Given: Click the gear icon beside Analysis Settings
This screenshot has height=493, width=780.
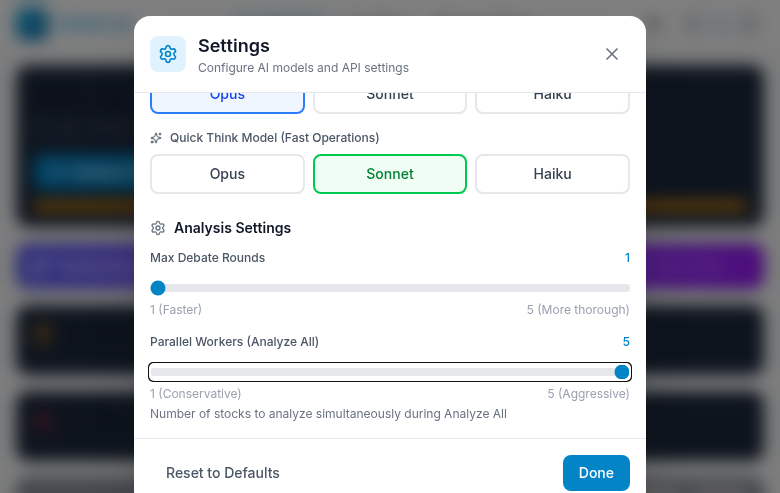Looking at the screenshot, I should 158,228.
